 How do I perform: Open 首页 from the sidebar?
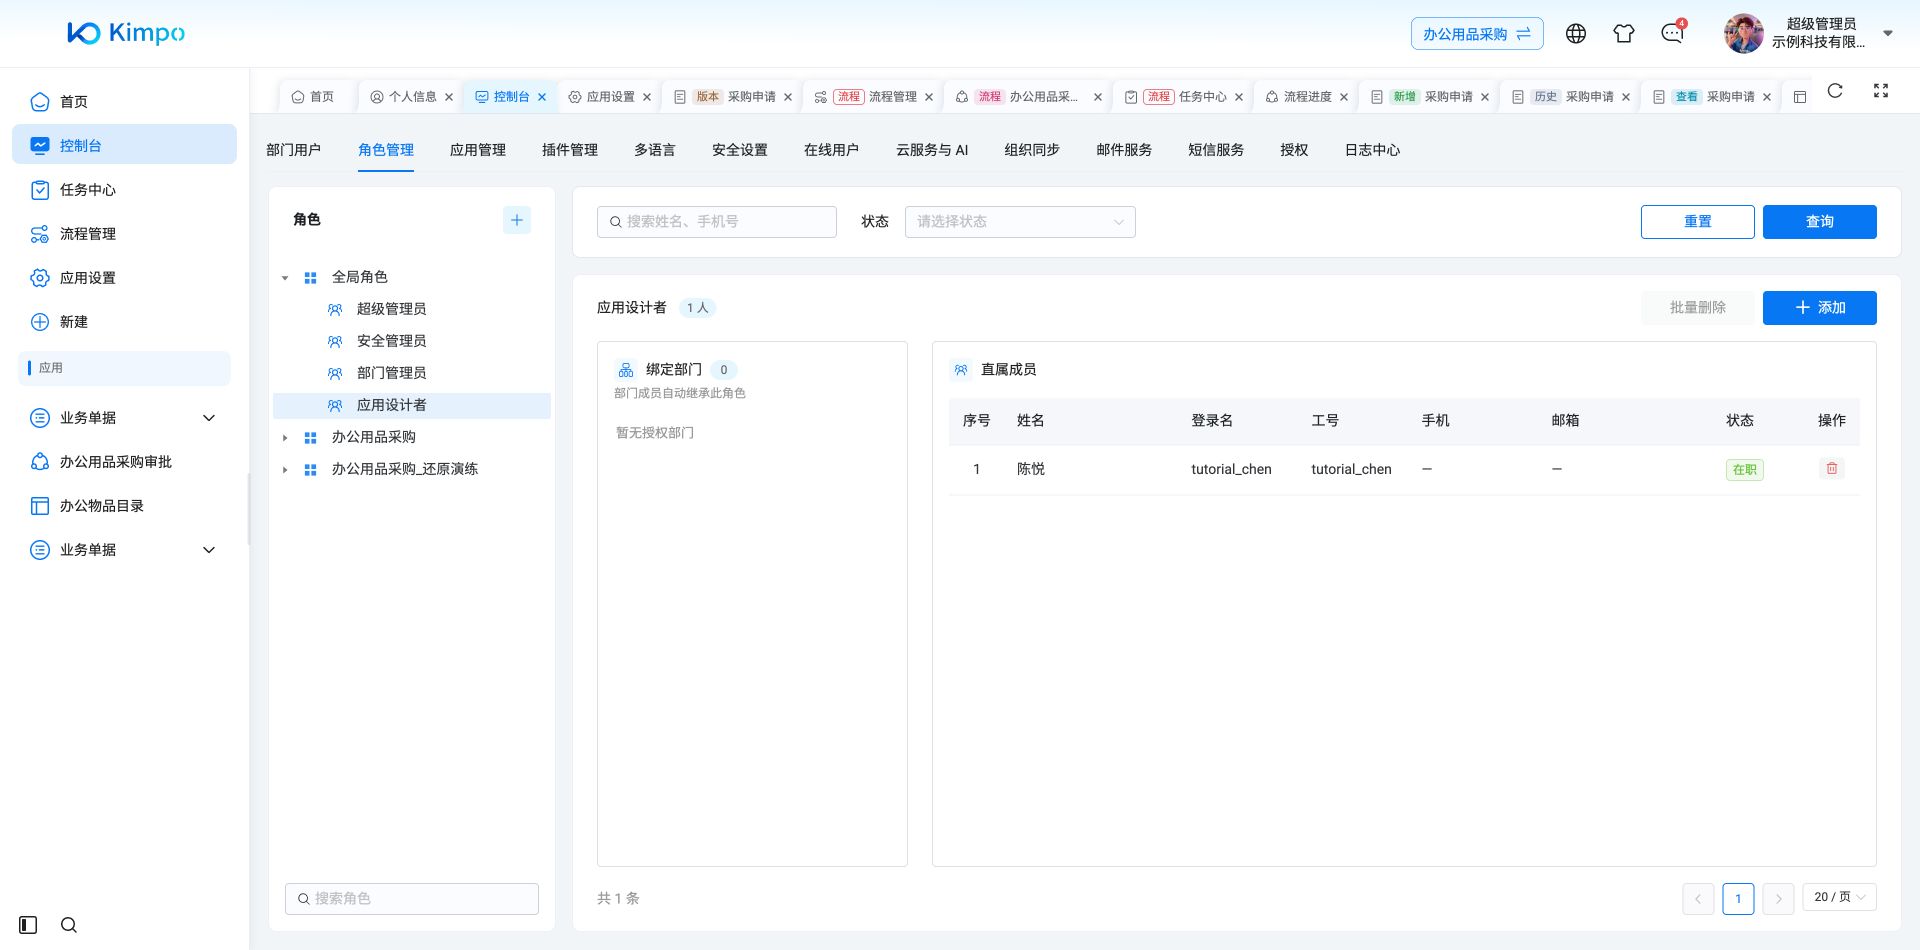pyautogui.click(x=124, y=102)
